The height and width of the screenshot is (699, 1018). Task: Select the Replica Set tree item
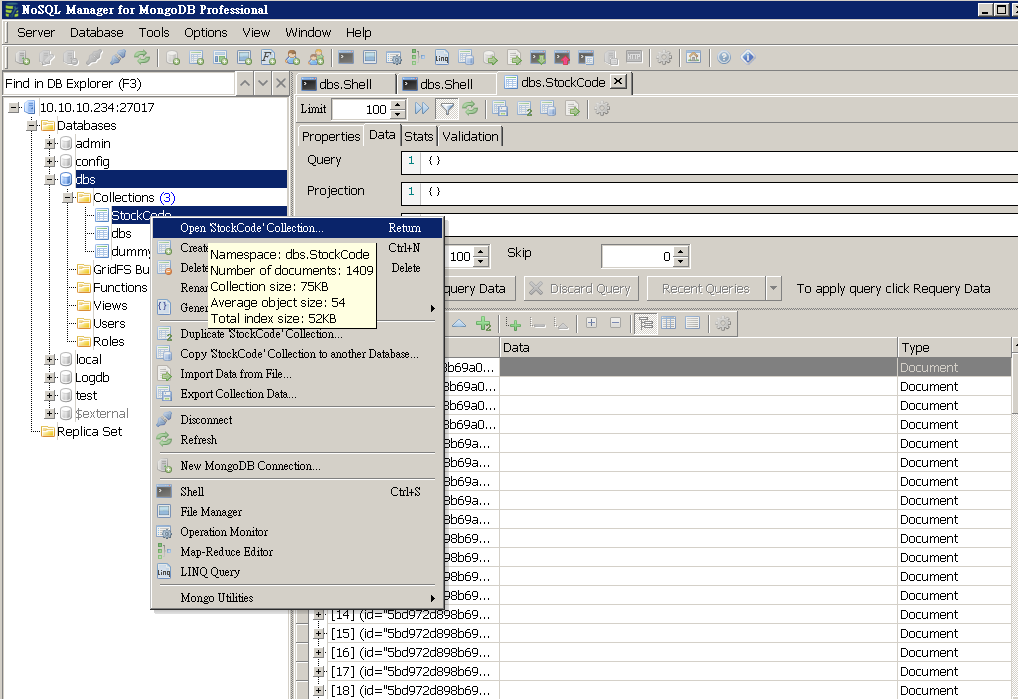coord(89,432)
